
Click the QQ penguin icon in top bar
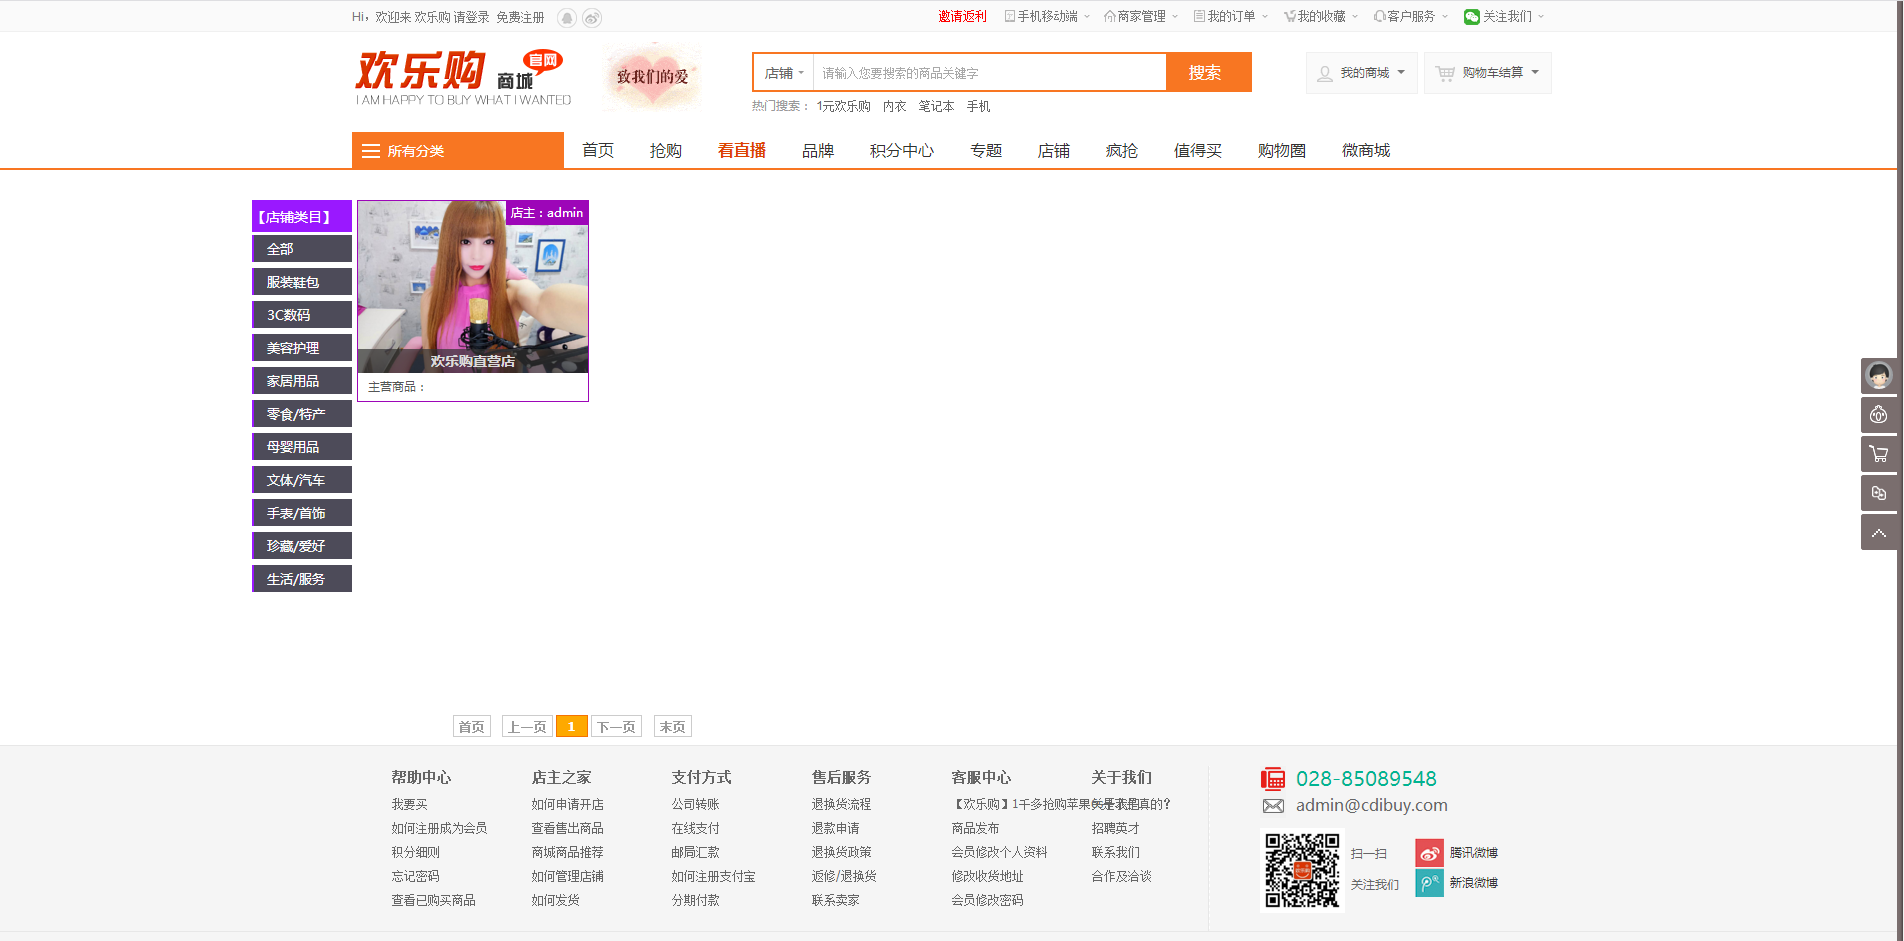click(x=567, y=18)
